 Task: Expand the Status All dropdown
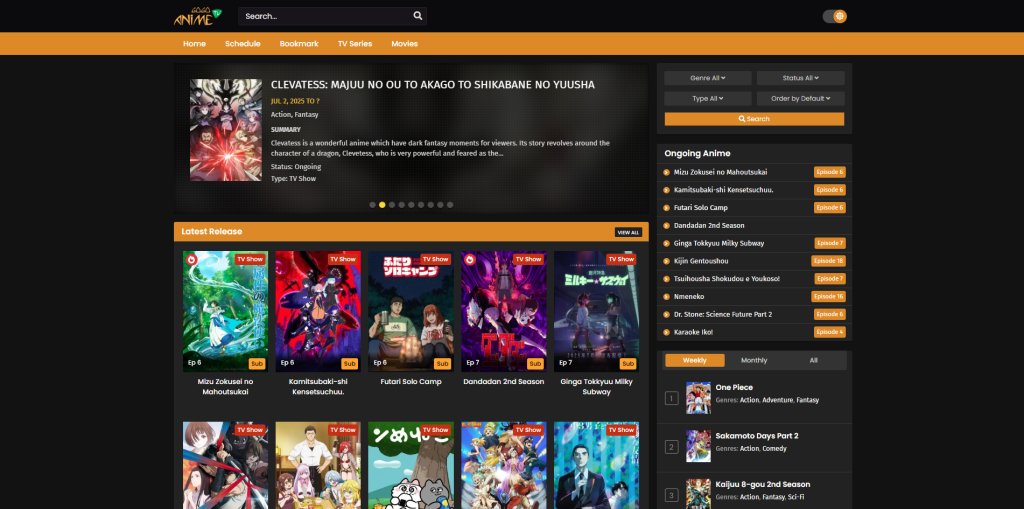click(x=801, y=78)
